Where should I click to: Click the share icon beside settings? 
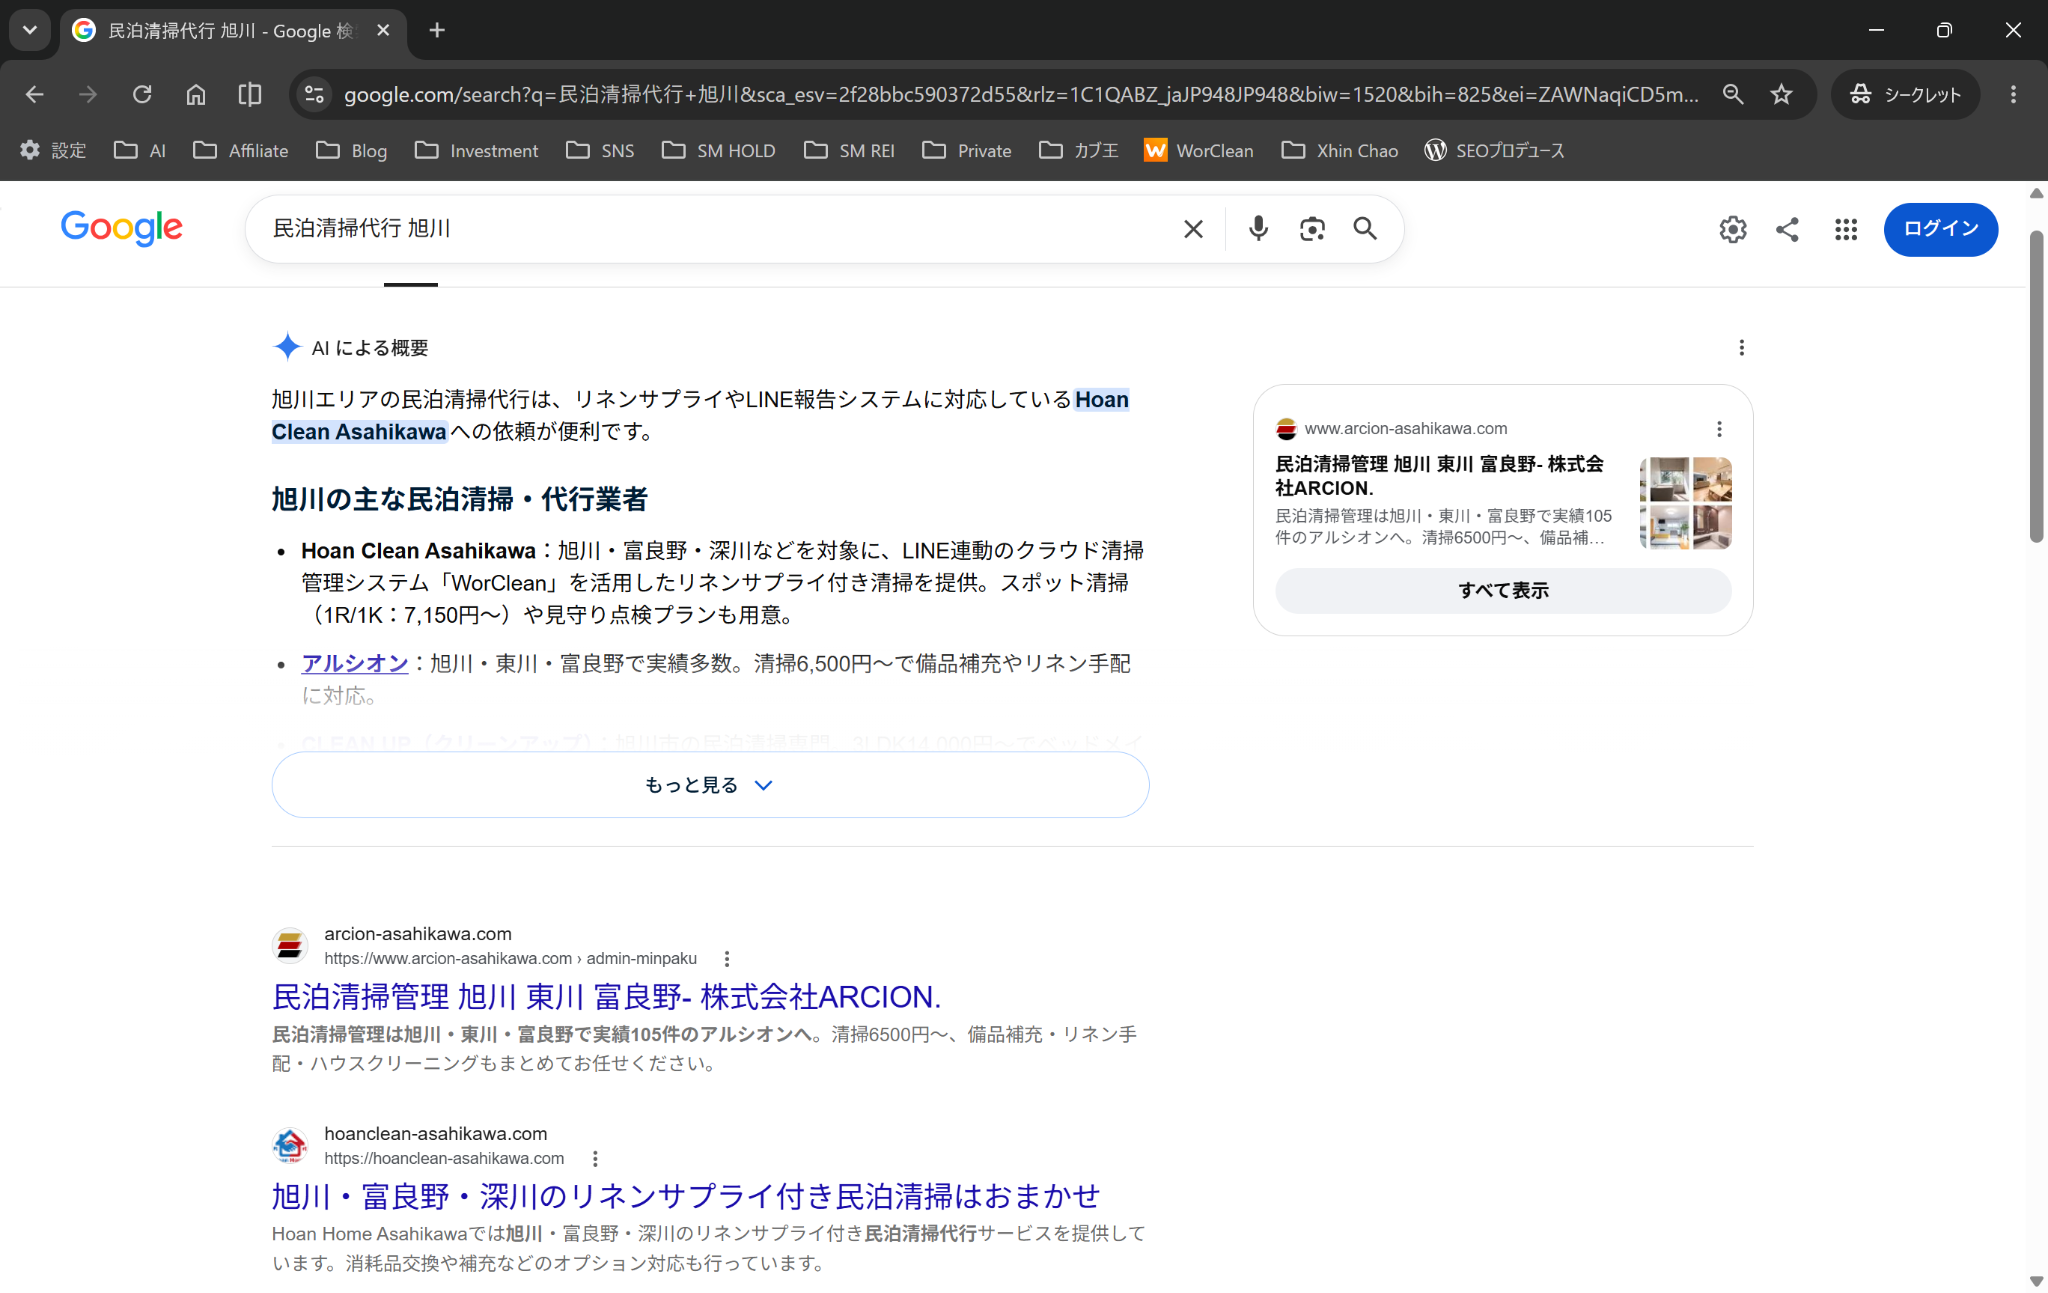(1787, 230)
